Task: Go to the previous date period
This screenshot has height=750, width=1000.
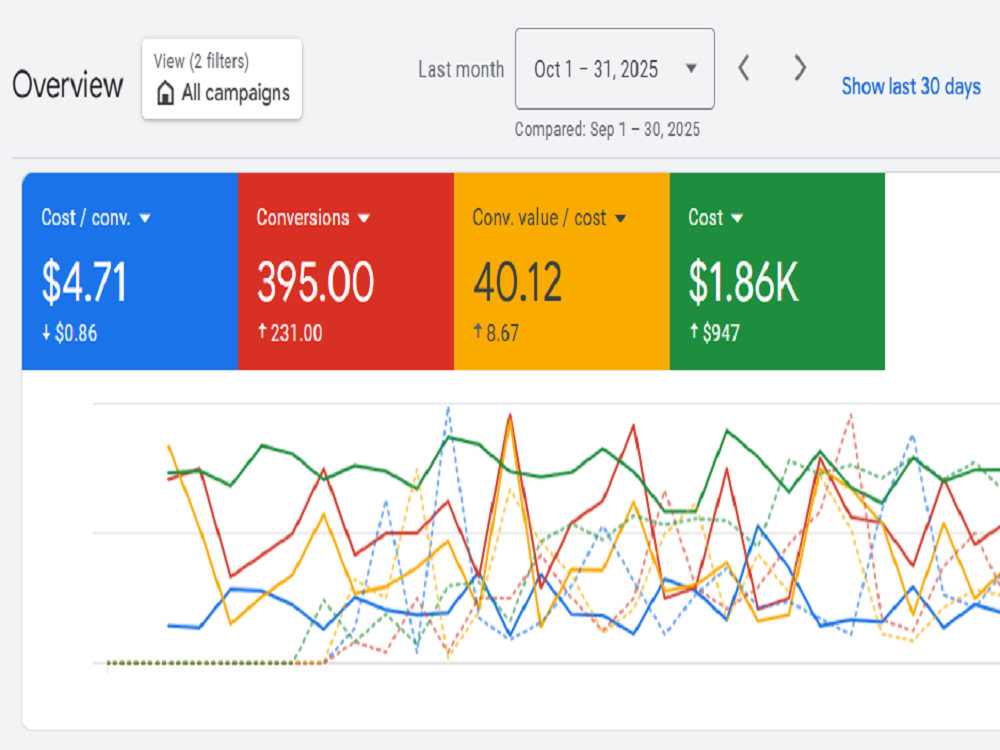Action: tap(744, 68)
